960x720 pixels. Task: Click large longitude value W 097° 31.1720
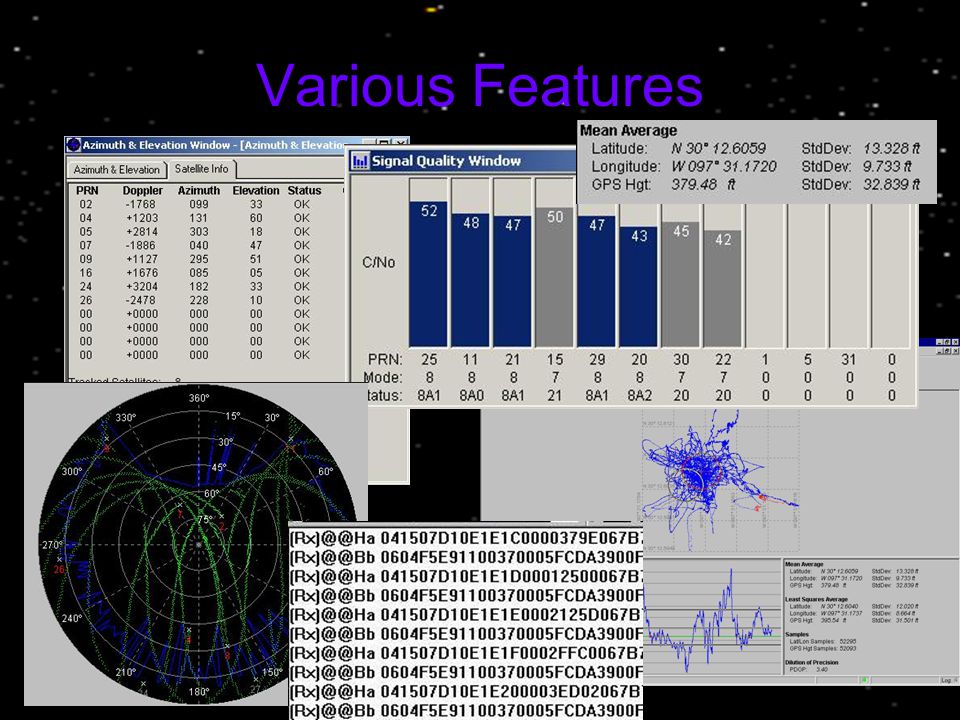724,166
